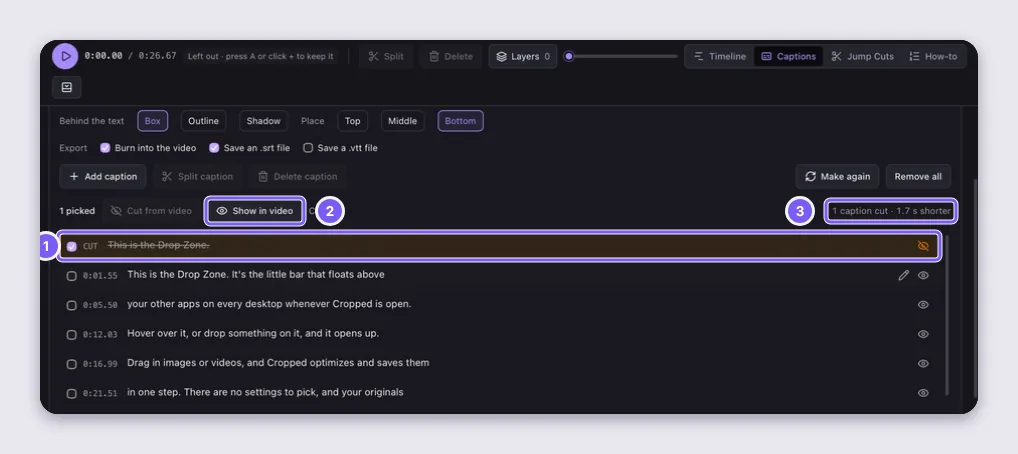Tick the checkbox for the 0:05.50 caption
This screenshot has height=454, width=1018.
coord(71,305)
